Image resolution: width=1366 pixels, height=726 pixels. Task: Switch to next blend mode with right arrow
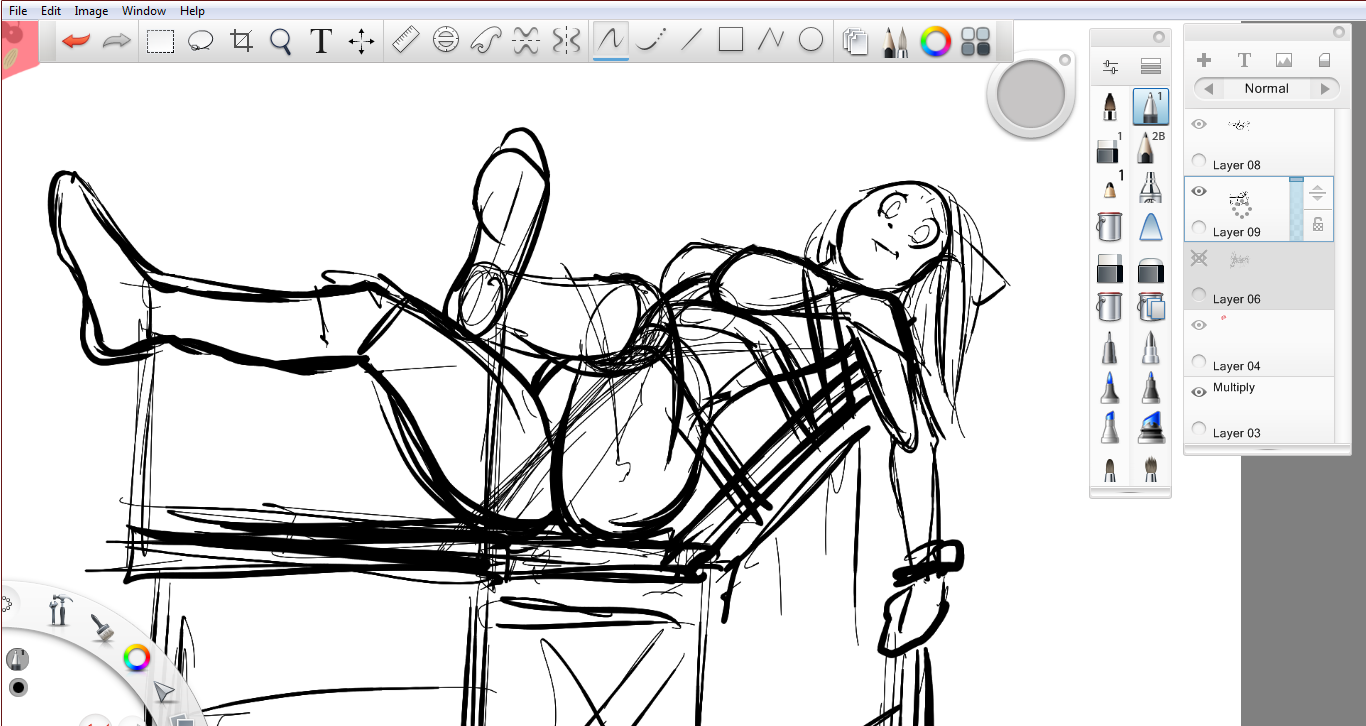tap(1325, 89)
